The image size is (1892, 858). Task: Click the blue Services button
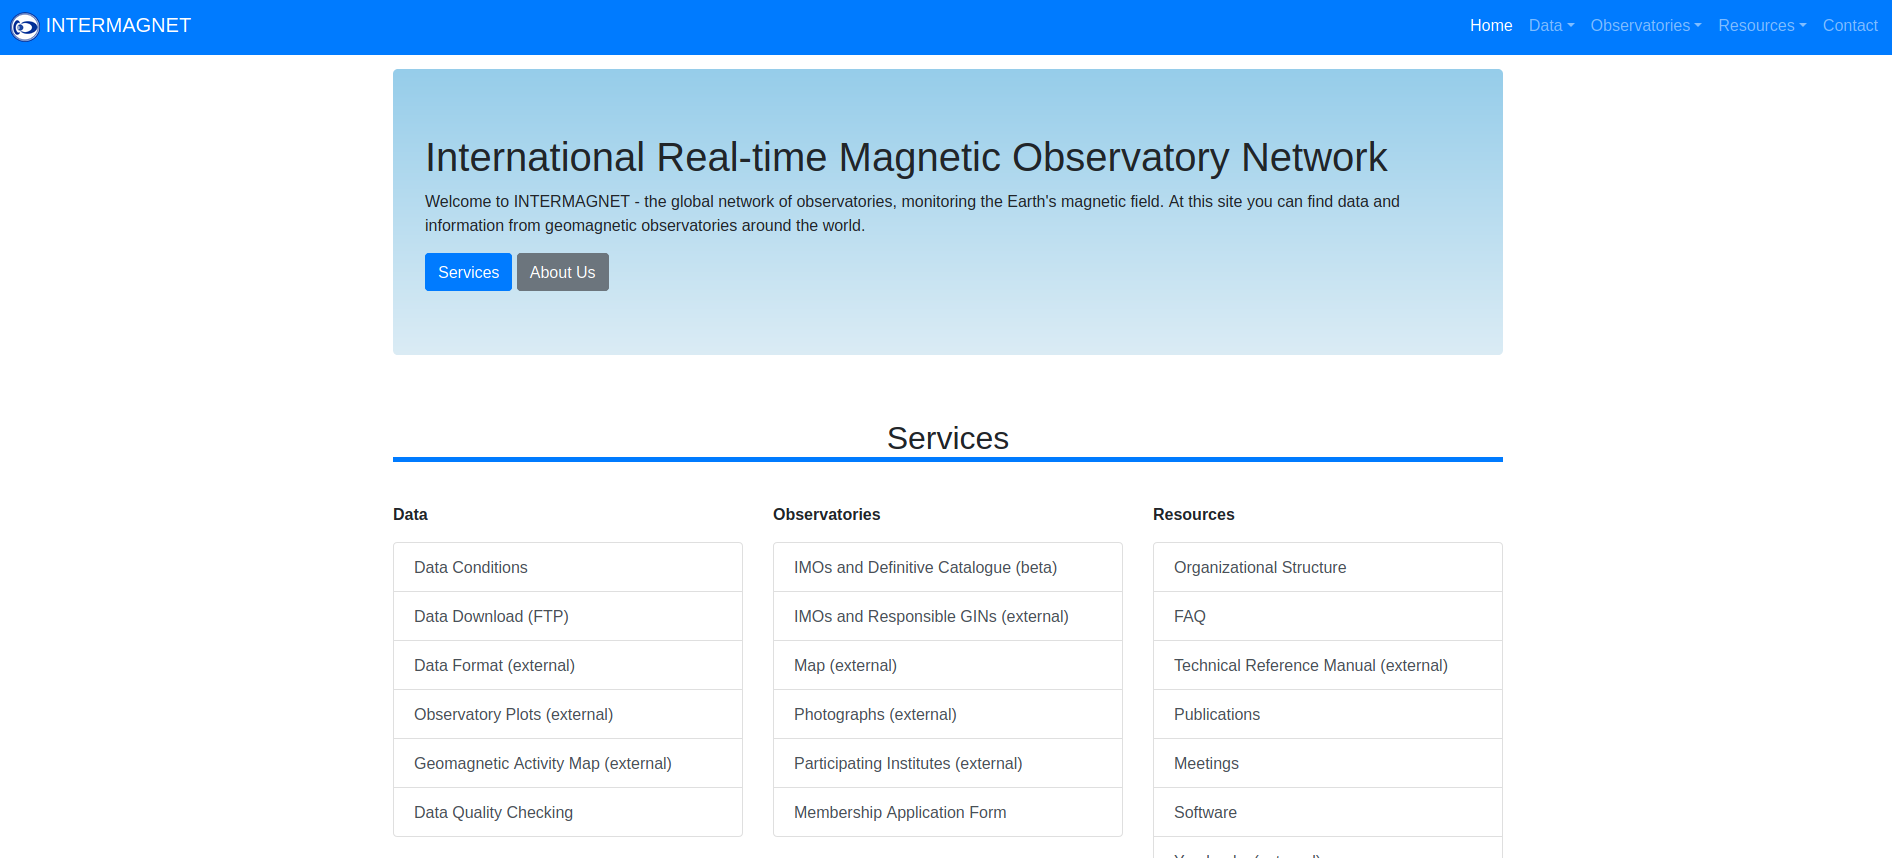(x=468, y=272)
